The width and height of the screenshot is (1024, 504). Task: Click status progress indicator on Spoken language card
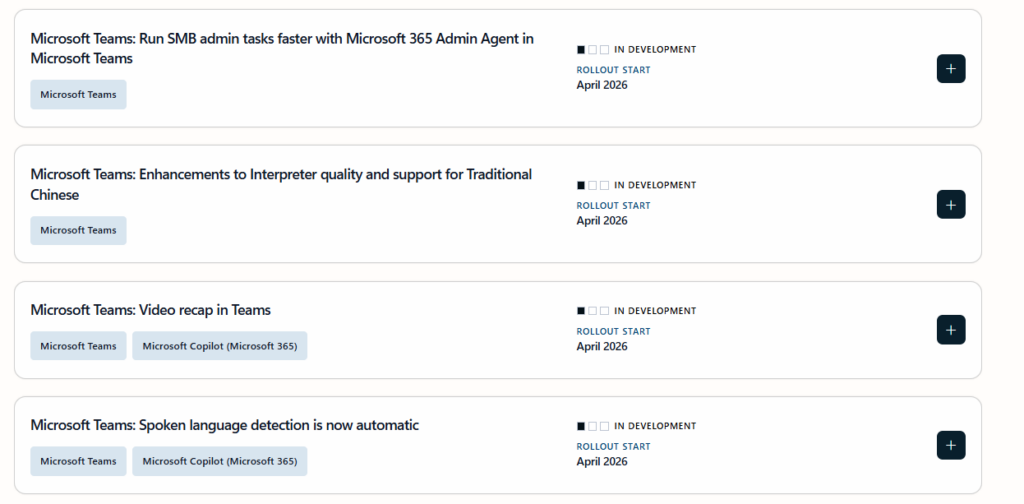(593, 426)
